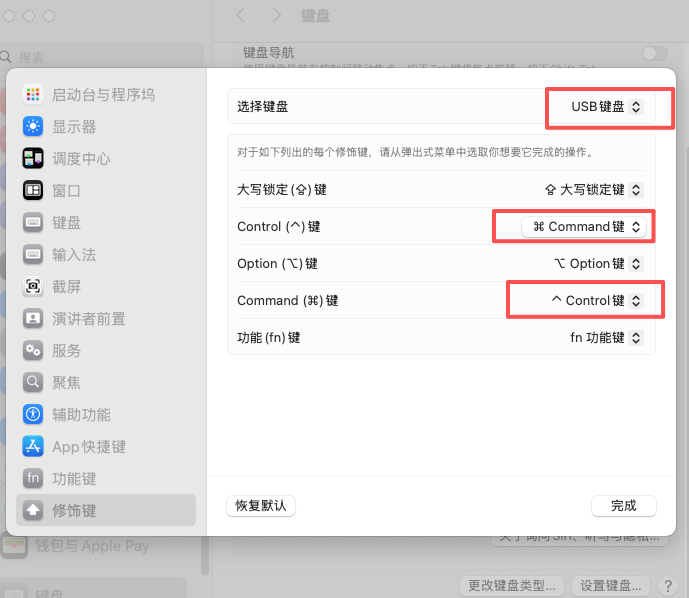This screenshot has height=598, width=689.
Task: Change the Control (^) 键 mapping dropdown
Action: pyautogui.click(x=585, y=227)
